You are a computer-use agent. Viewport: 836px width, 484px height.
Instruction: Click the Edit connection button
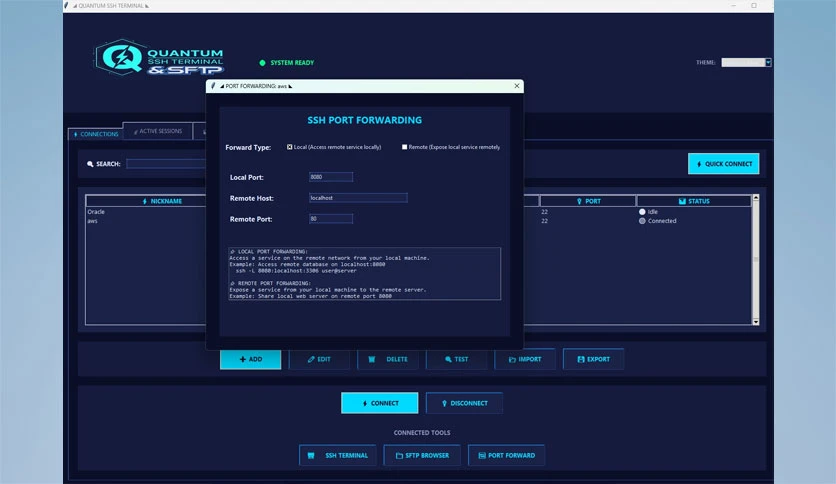click(x=319, y=359)
